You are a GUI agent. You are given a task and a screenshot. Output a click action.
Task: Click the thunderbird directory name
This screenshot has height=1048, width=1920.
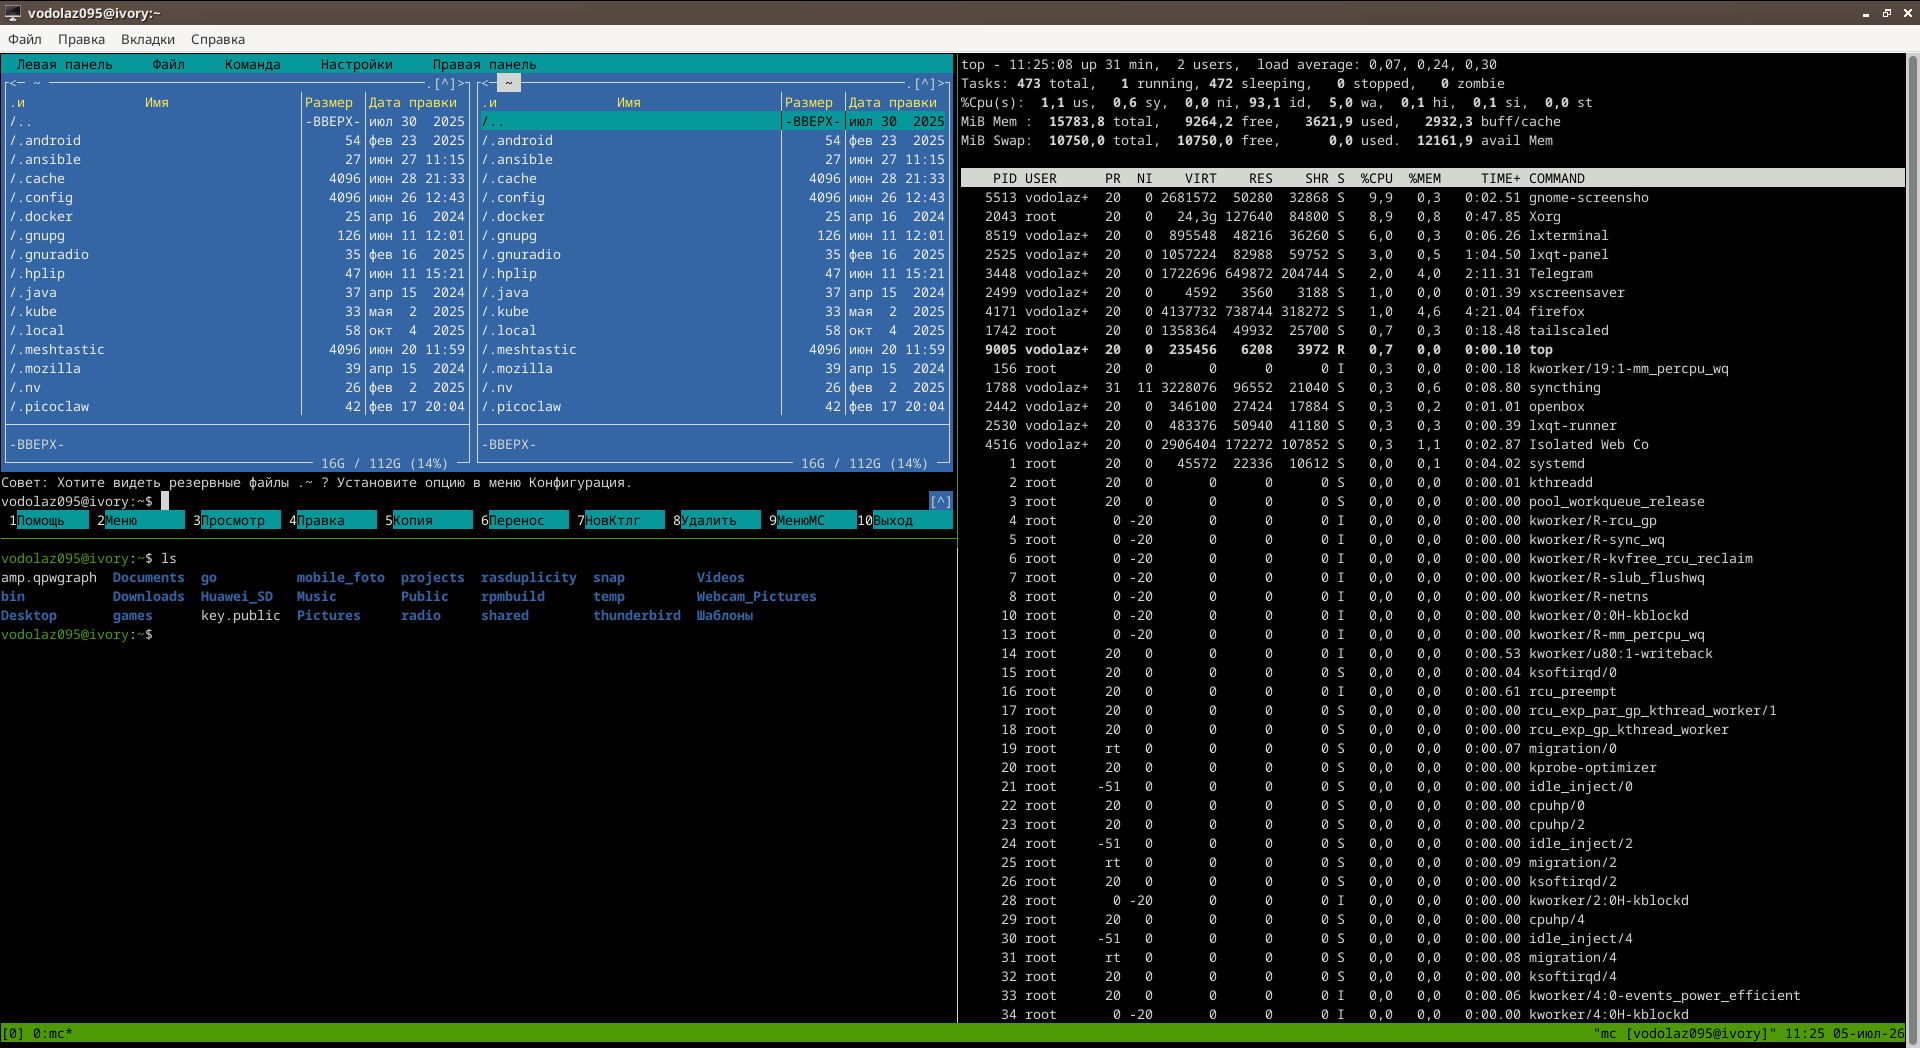tap(637, 616)
